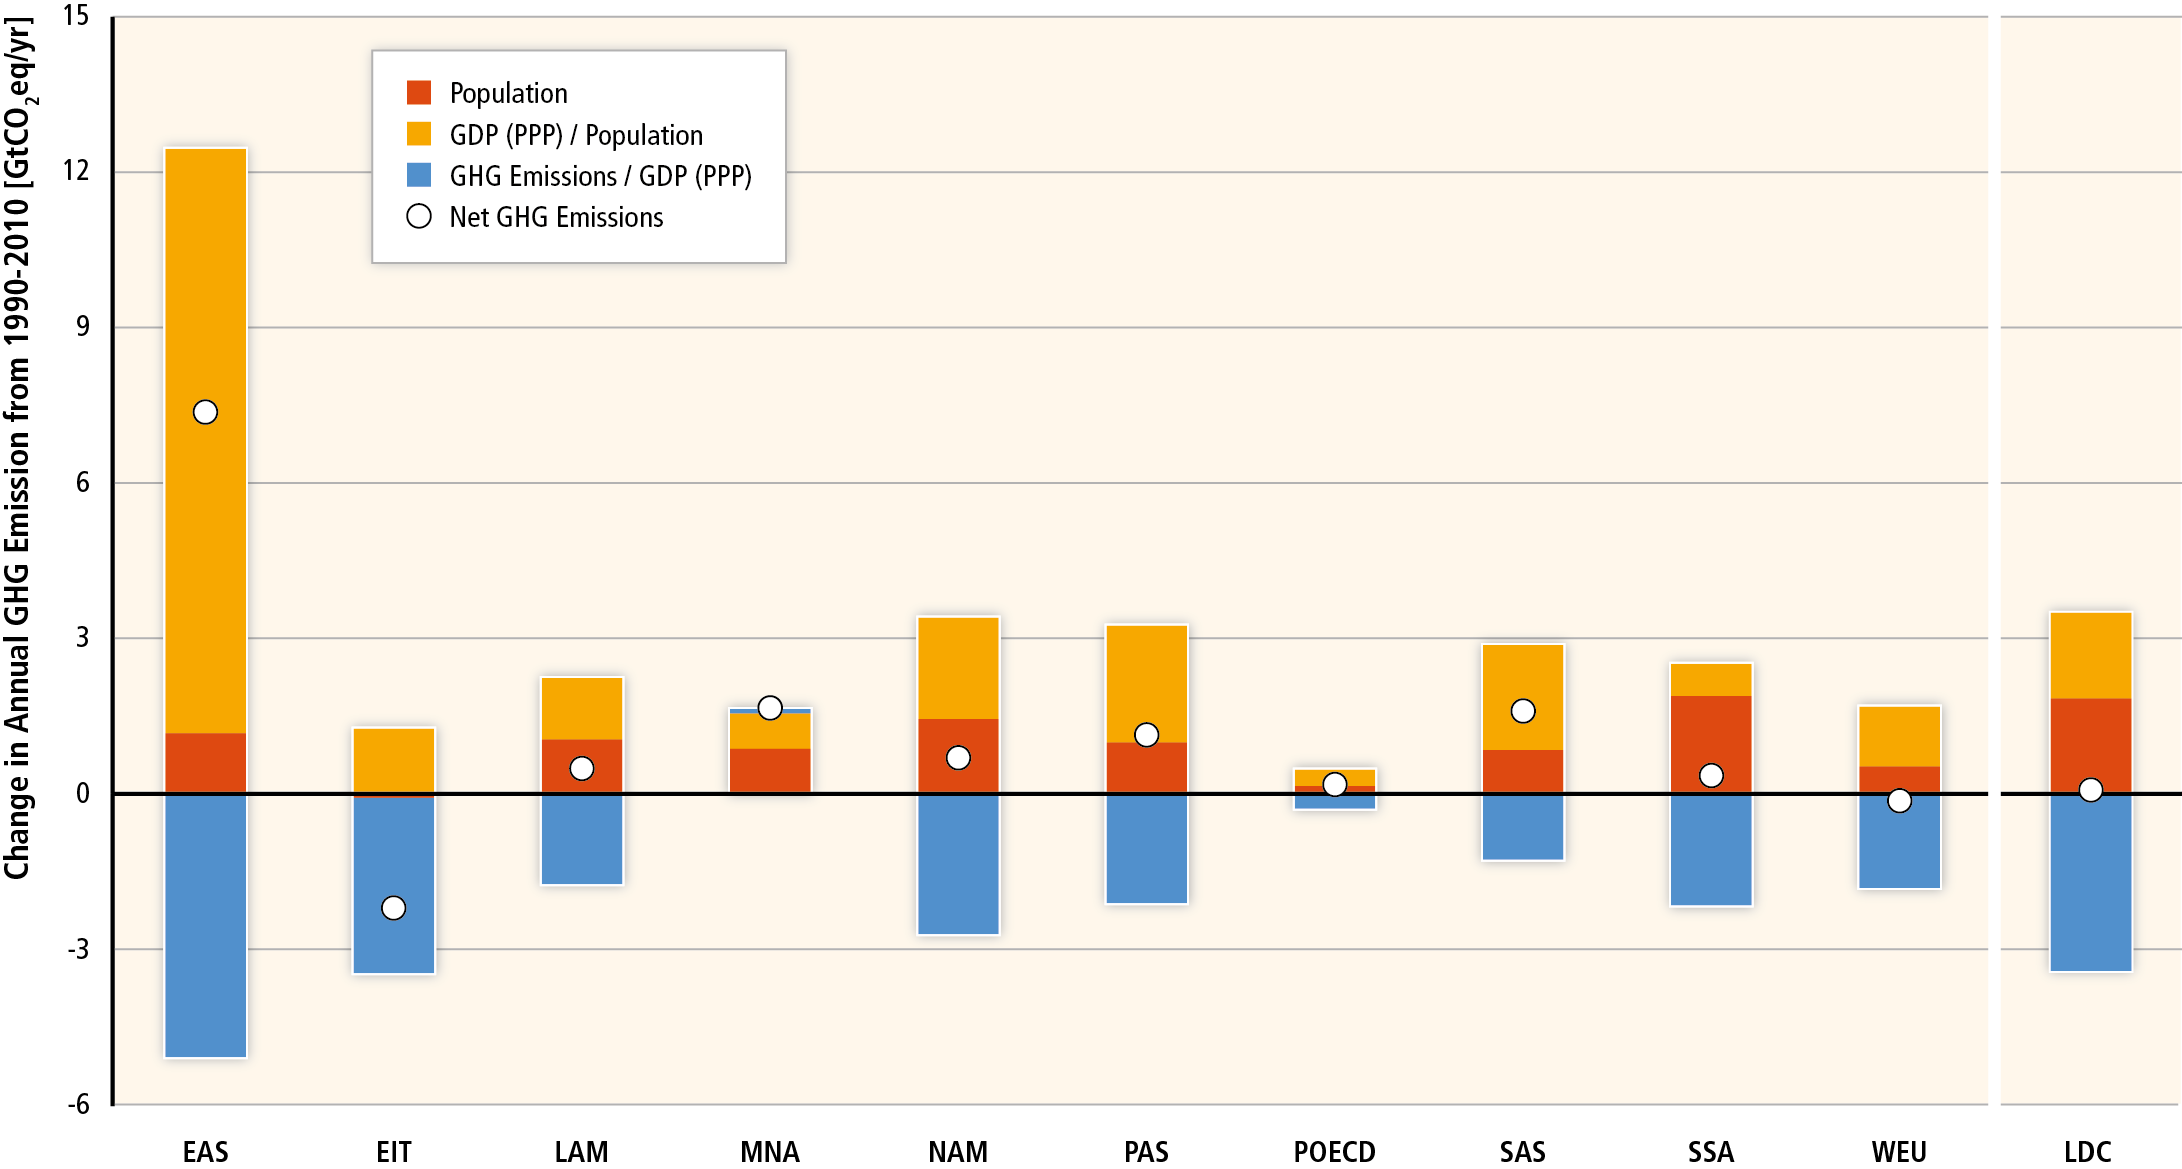This screenshot has width=2182, height=1169.
Task: Select the EAS blue emissions intensity bar
Action: pyautogui.click(x=205, y=926)
